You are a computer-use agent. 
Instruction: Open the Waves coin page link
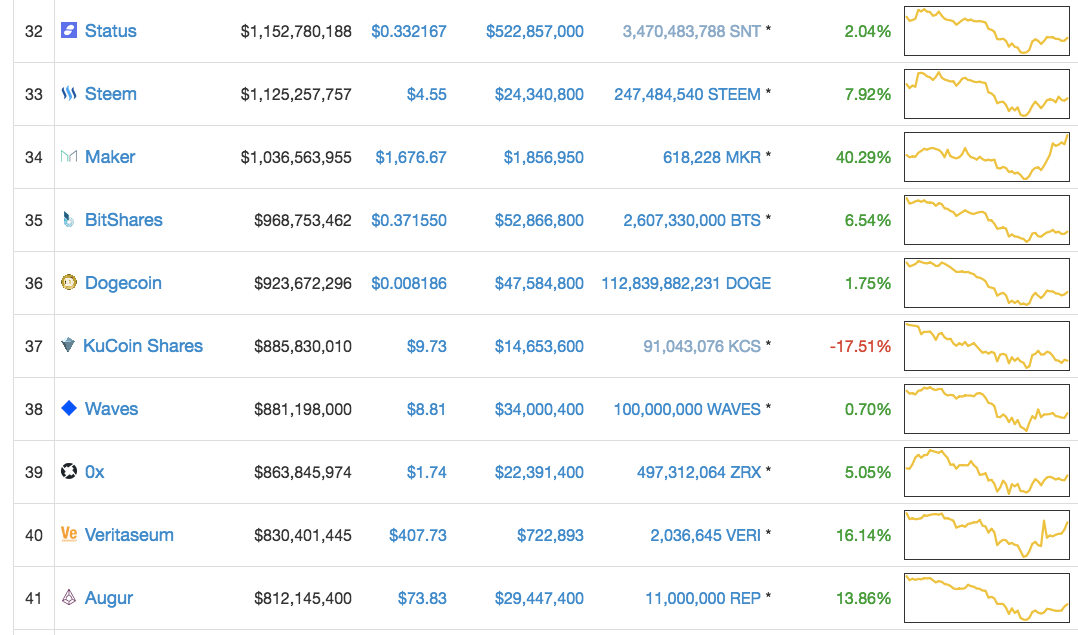(111, 409)
